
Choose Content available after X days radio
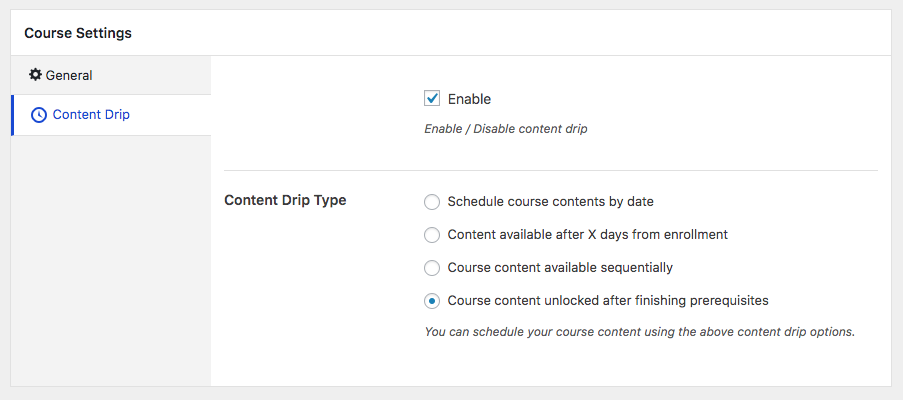point(432,235)
